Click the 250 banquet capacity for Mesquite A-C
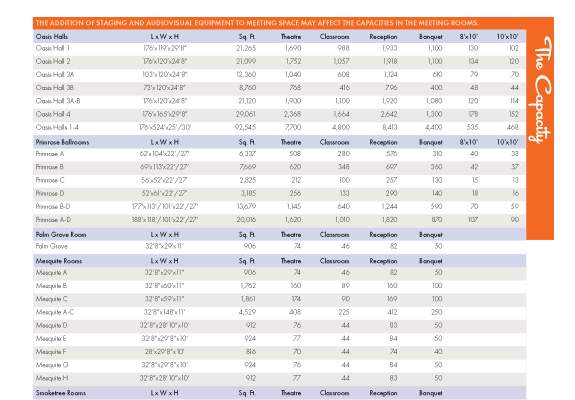The image size is (575, 400). click(x=437, y=312)
